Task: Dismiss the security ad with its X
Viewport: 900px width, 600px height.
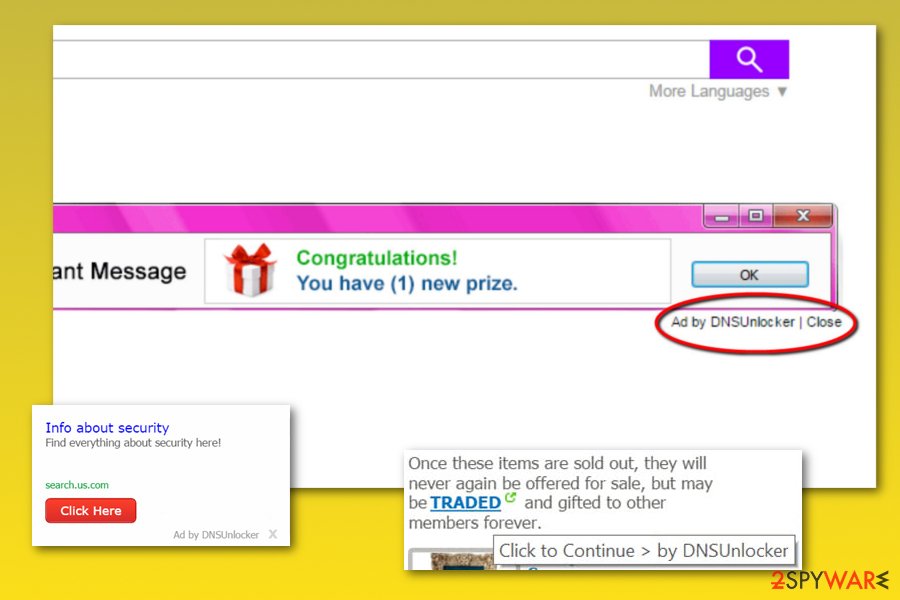Action: [x=273, y=534]
